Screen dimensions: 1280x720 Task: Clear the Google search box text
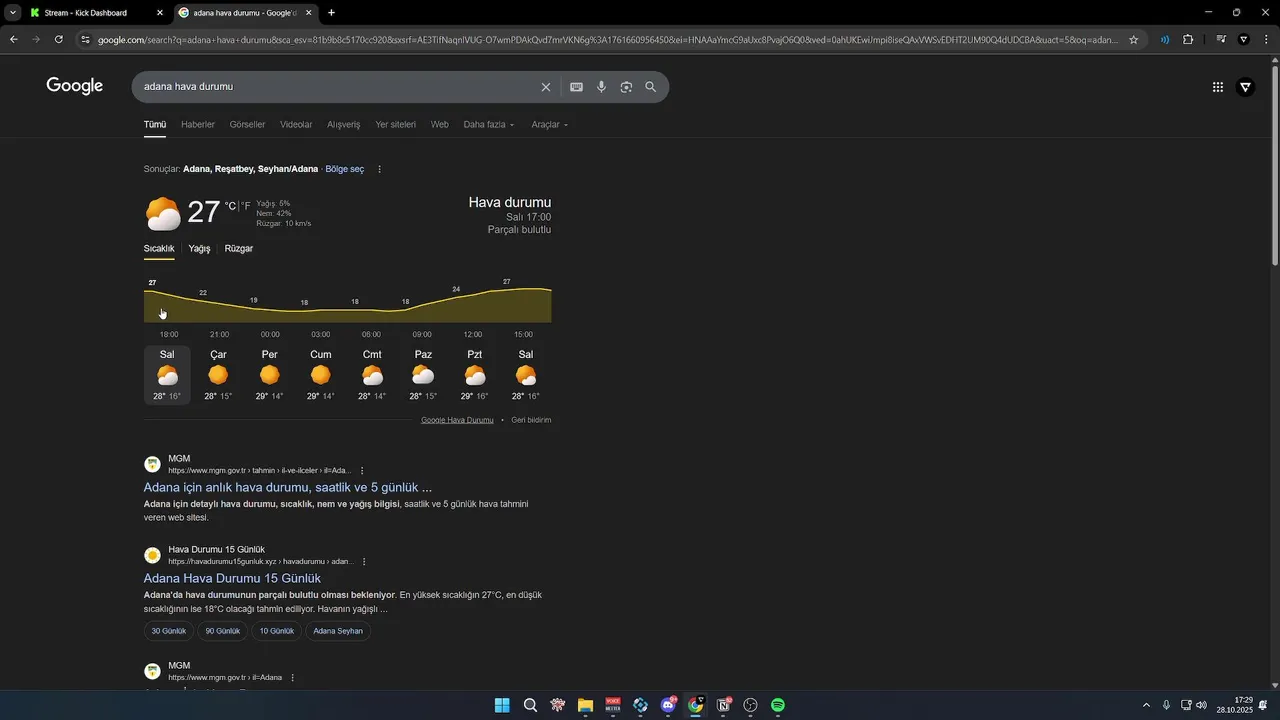click(x=546, y=87)
